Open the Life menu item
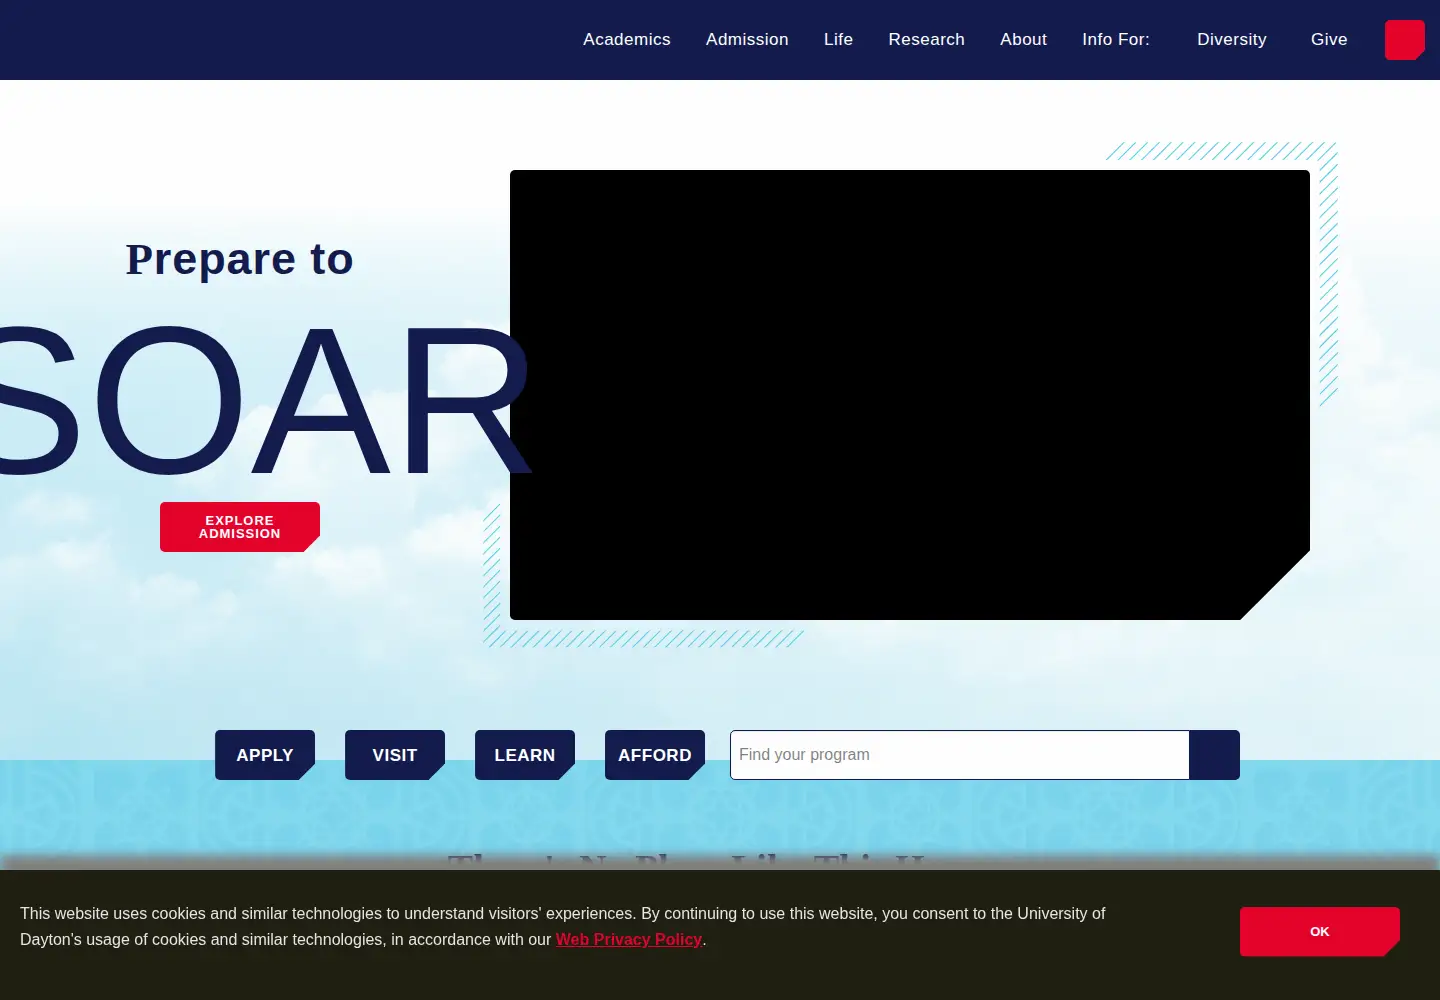Screen dimensions: 1440x1000 click(838, 39)
